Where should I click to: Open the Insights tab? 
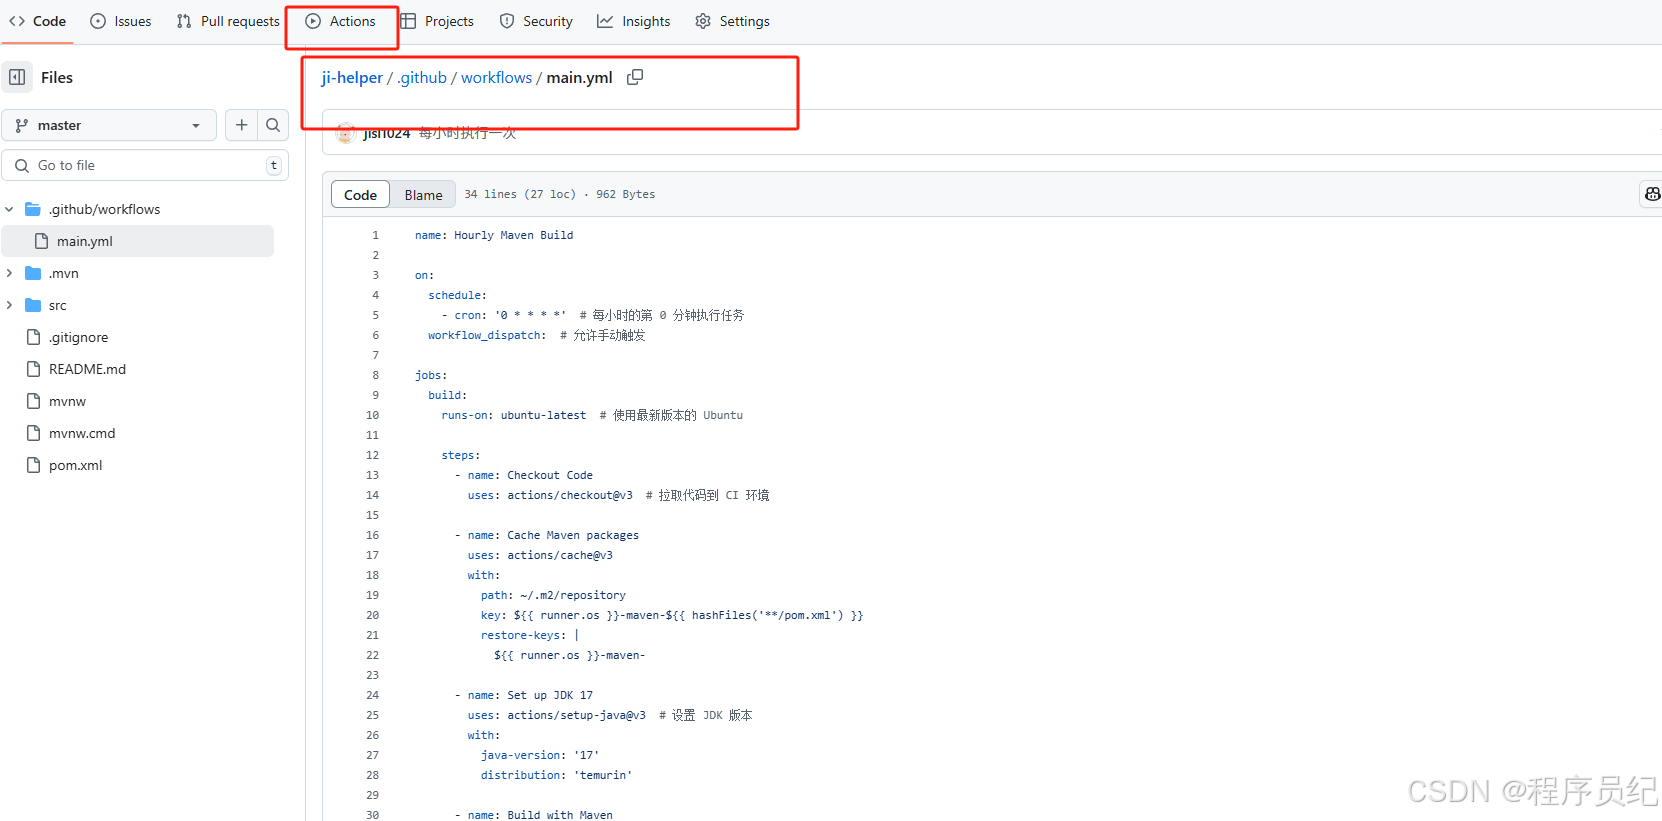pyautogui.click(x=634, y=21)
